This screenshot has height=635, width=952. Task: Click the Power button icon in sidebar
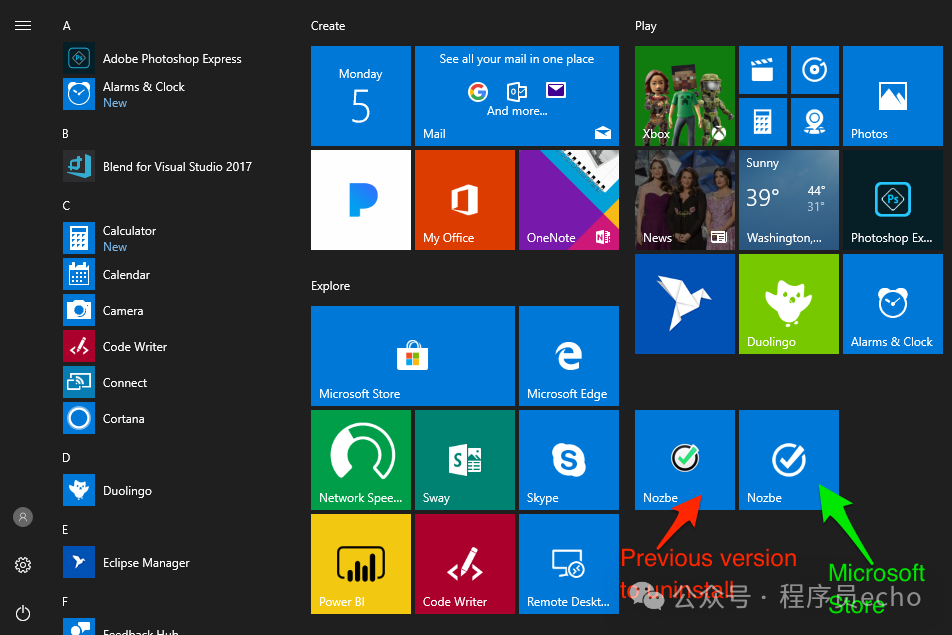[23, 613]
